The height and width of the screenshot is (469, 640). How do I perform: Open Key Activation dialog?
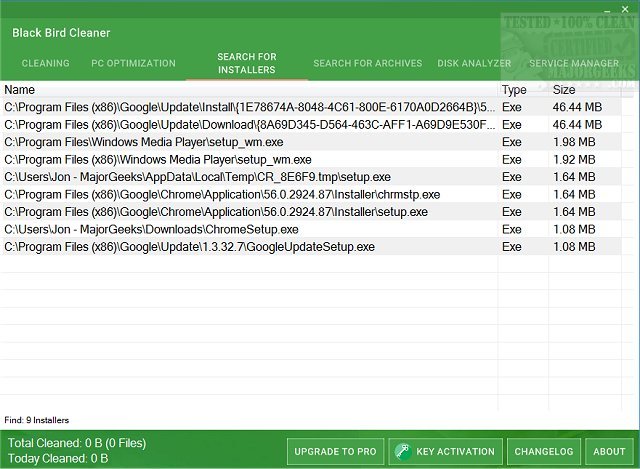pos(445,451)
